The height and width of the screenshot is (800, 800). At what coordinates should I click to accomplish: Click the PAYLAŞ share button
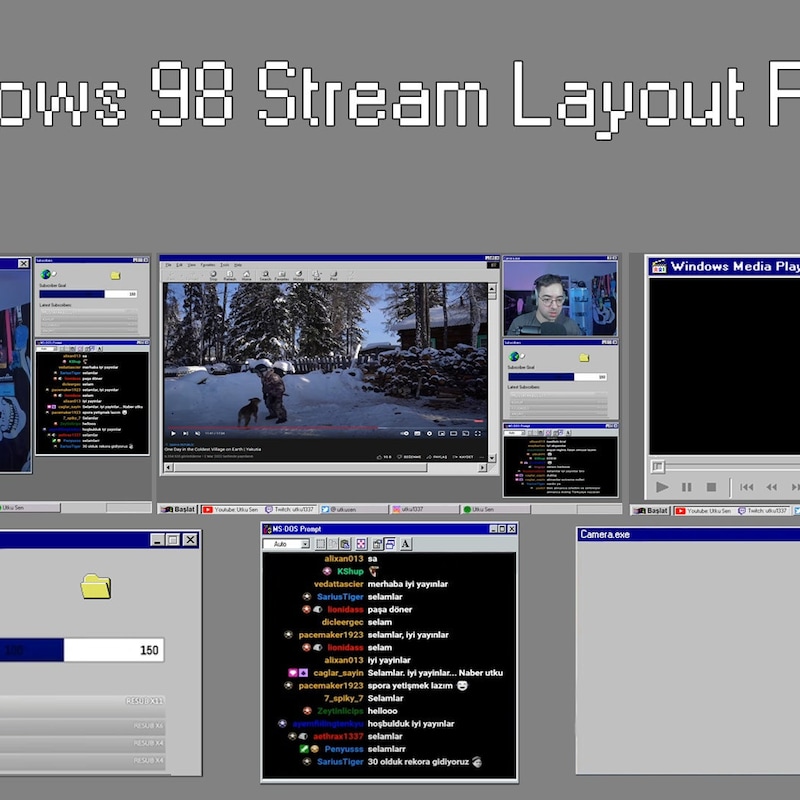[436, 456]
